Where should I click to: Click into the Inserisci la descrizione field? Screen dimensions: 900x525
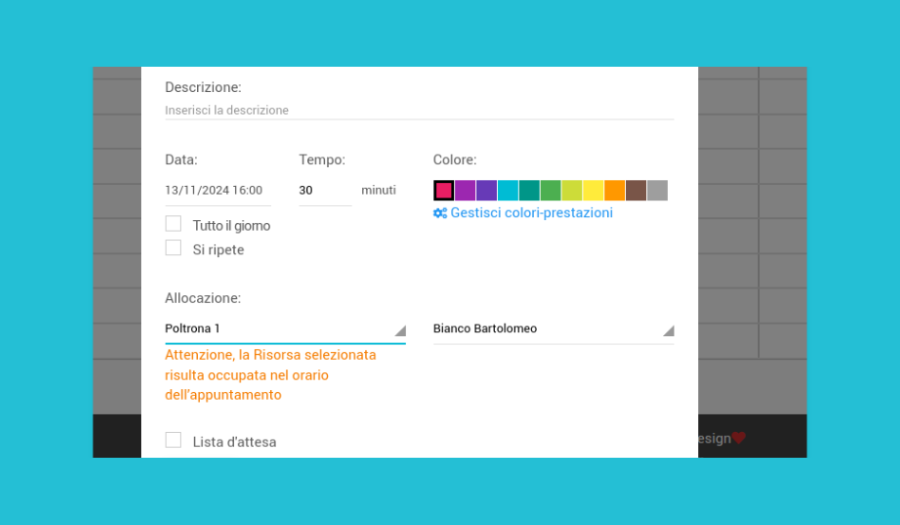click(x=419, y=110)
